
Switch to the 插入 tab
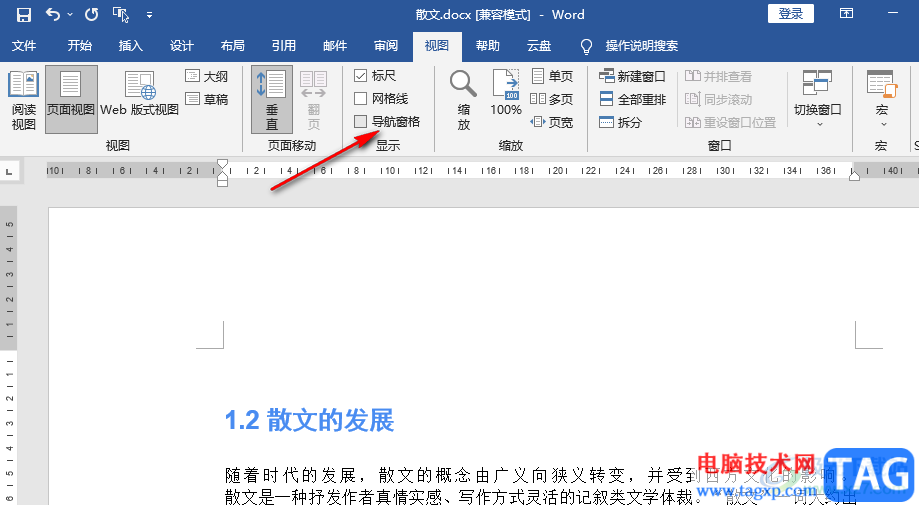coord(131,46)
